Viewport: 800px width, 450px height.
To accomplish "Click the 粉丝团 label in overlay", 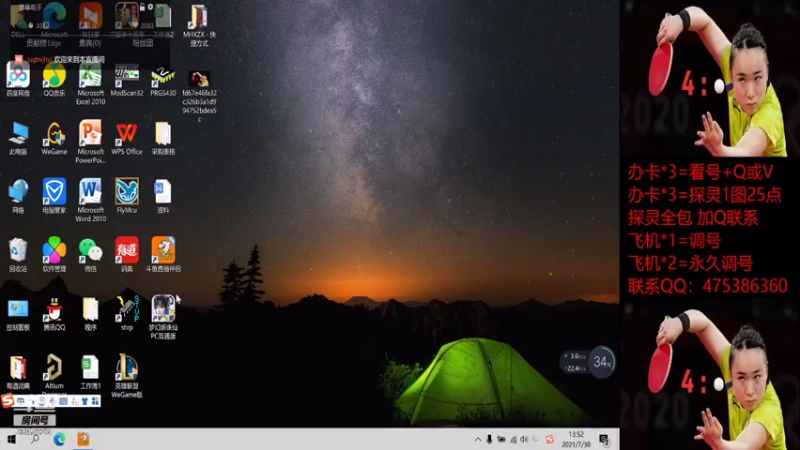I will click(143, 43).
